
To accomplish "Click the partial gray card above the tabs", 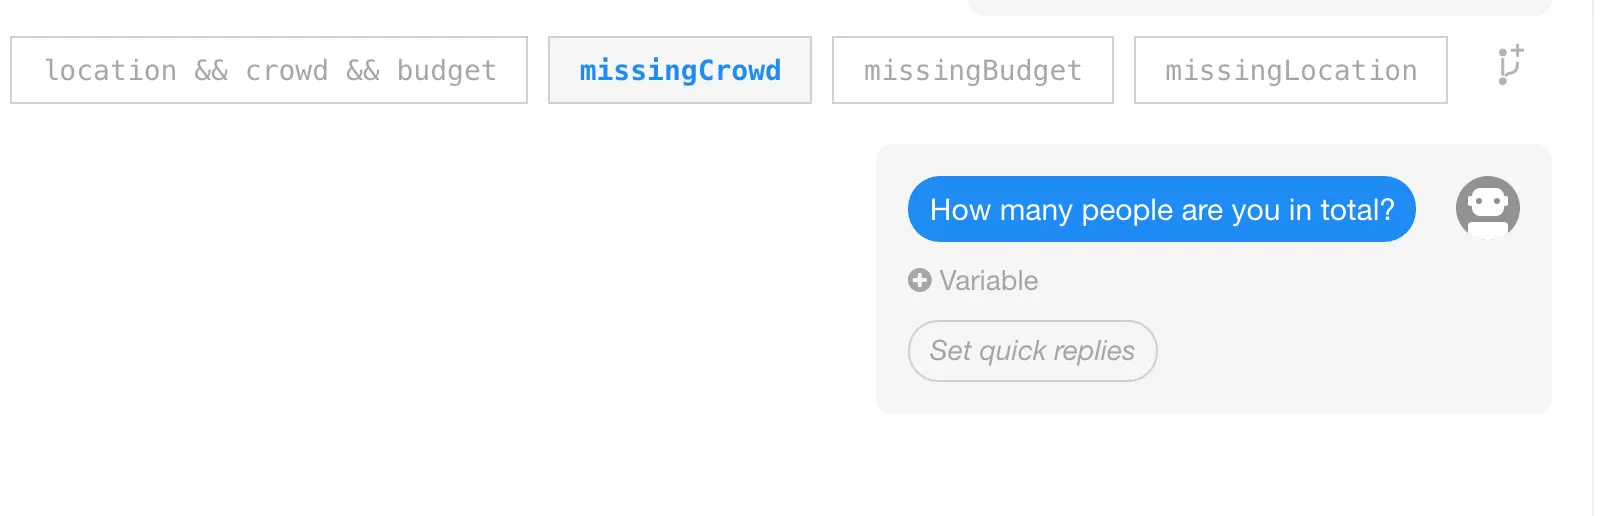I will 1260,7.
